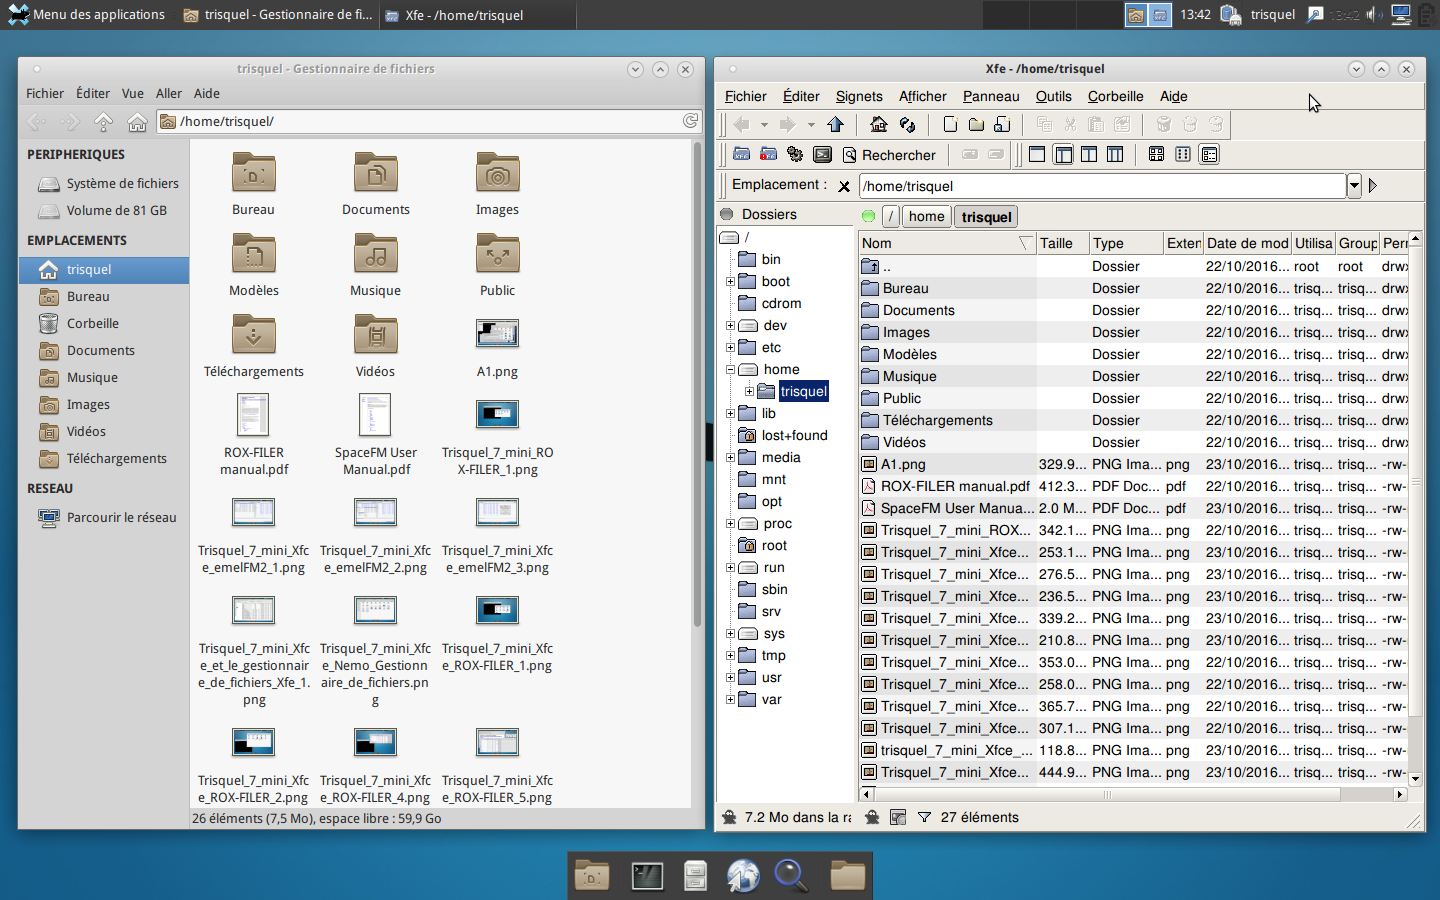This screenshot has width=1440, height=900.
Task: Open the Aller menu in Thunar window
Action: point(169,93)
